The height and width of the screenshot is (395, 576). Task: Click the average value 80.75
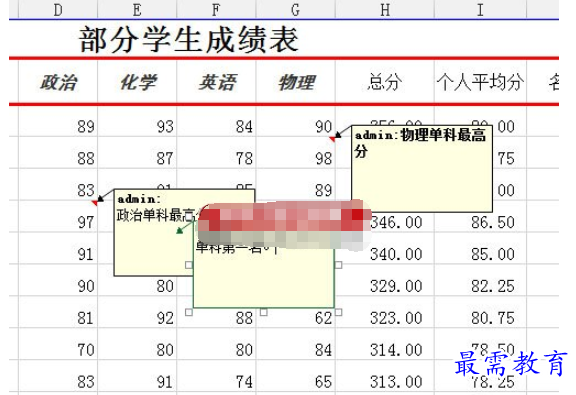(x=493, y=318)
